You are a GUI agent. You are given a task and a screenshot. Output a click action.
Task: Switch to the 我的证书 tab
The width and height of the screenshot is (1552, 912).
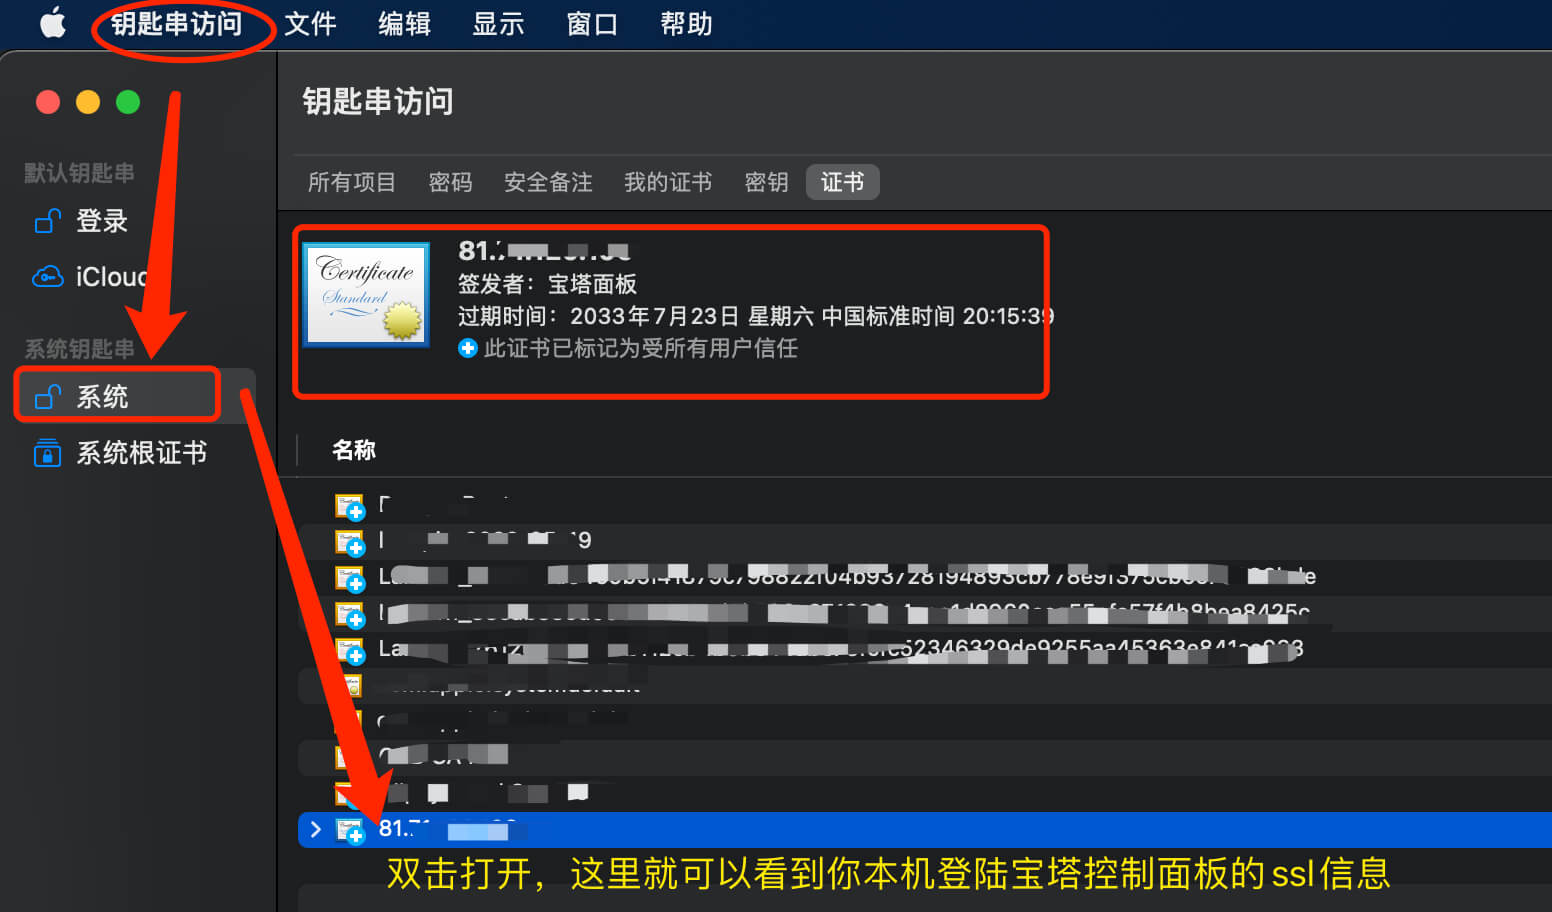668,182
